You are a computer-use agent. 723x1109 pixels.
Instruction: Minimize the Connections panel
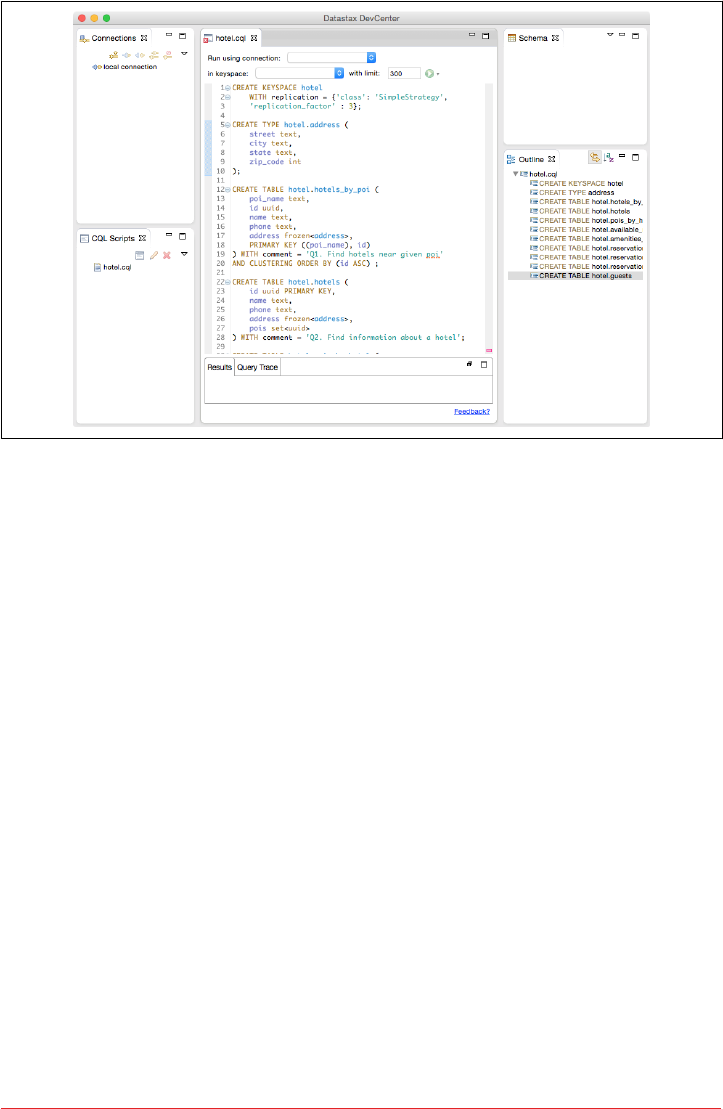(169, 35)
